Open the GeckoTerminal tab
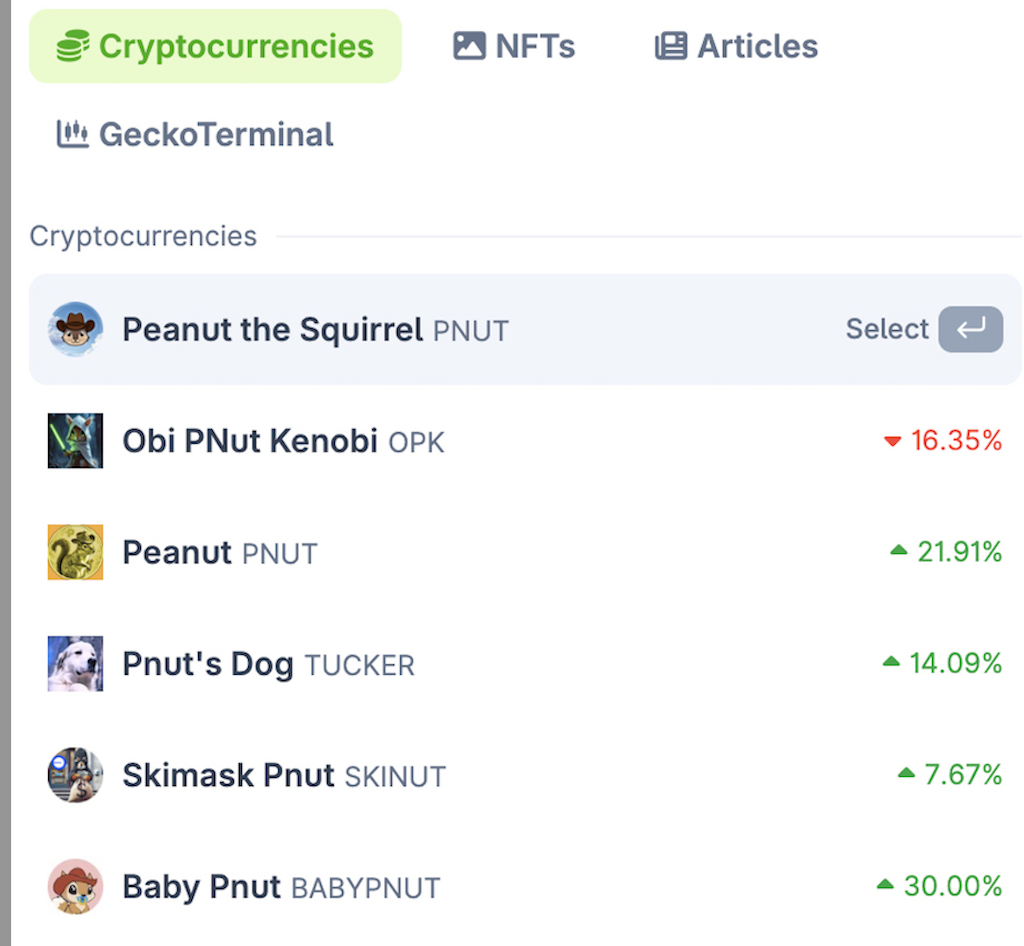The width and height of the screenshot is (1024, 946). 195,134
